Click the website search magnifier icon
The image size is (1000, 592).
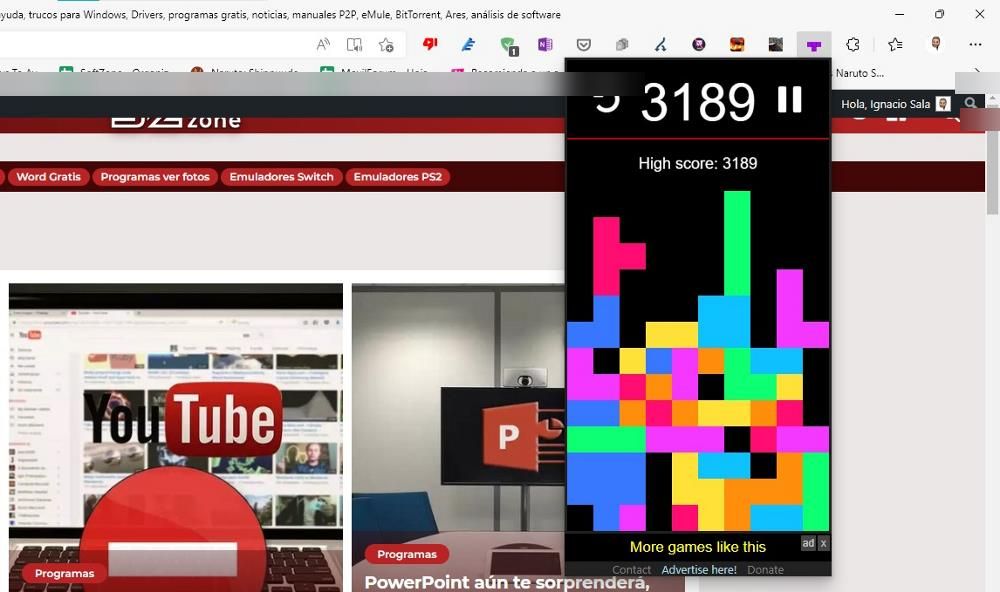pos(970,103)
